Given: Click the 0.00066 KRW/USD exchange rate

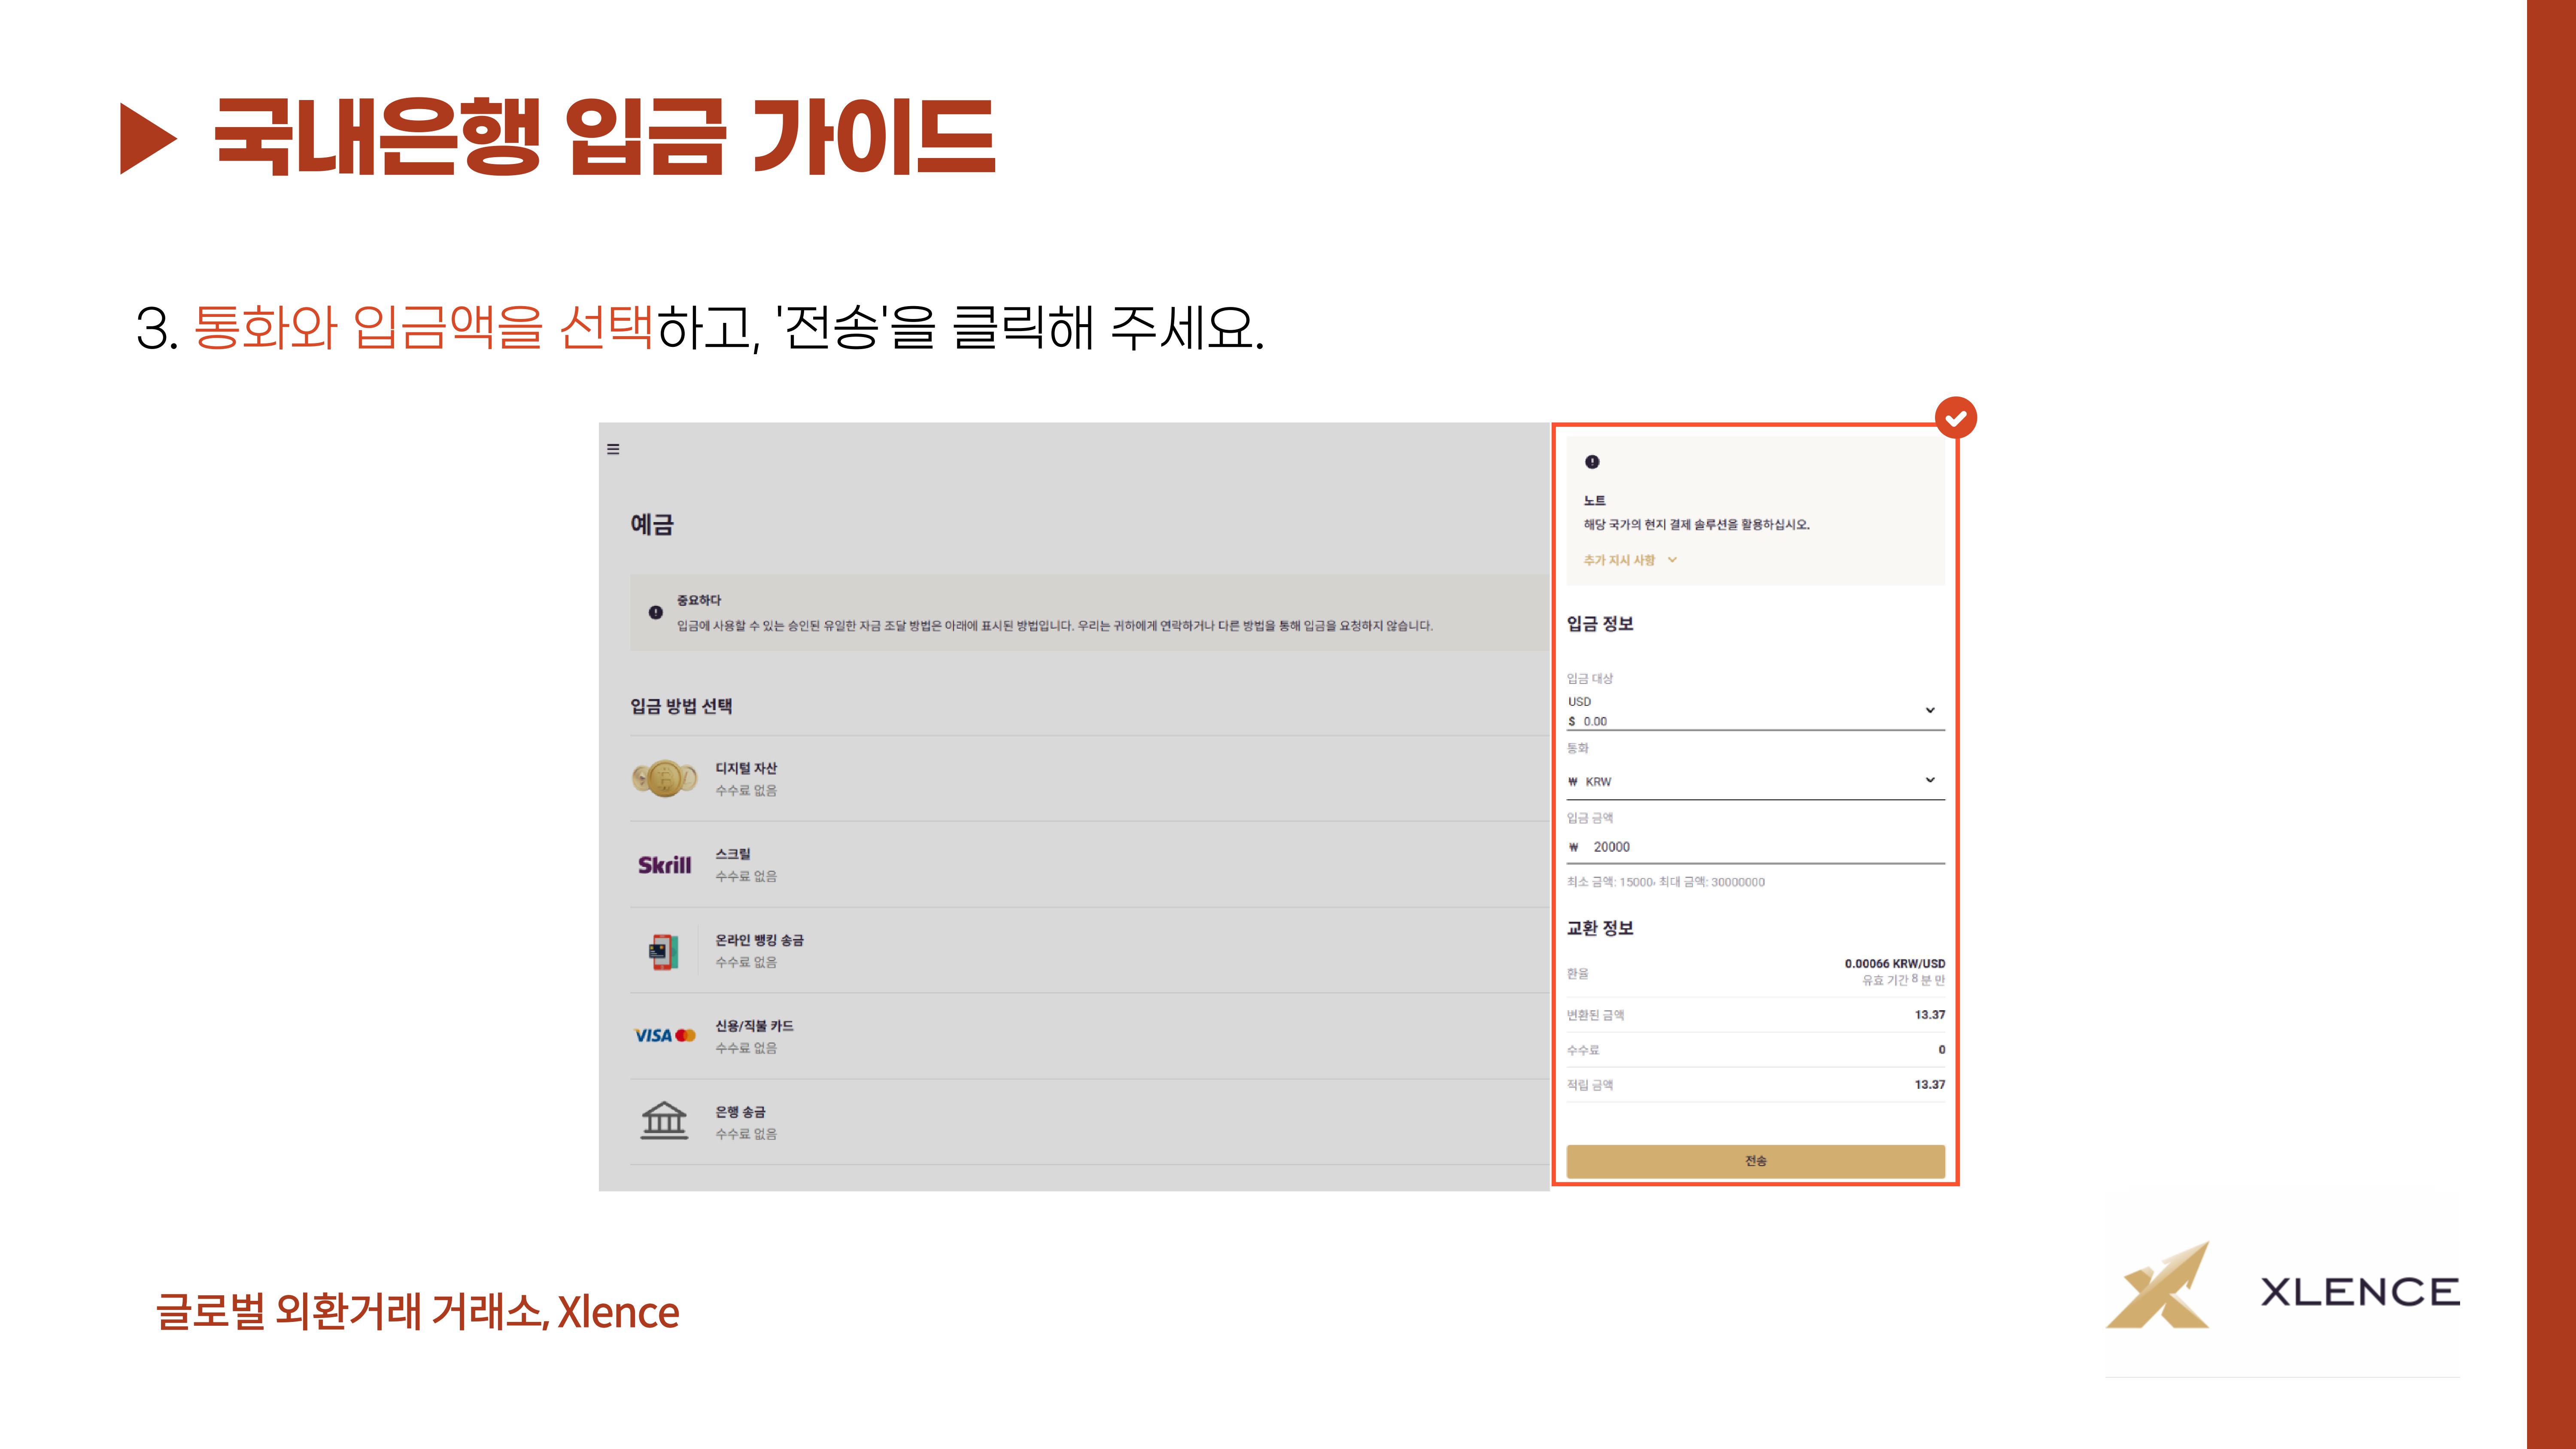Looking at the screenshot, I should (x=1895, y=964).
